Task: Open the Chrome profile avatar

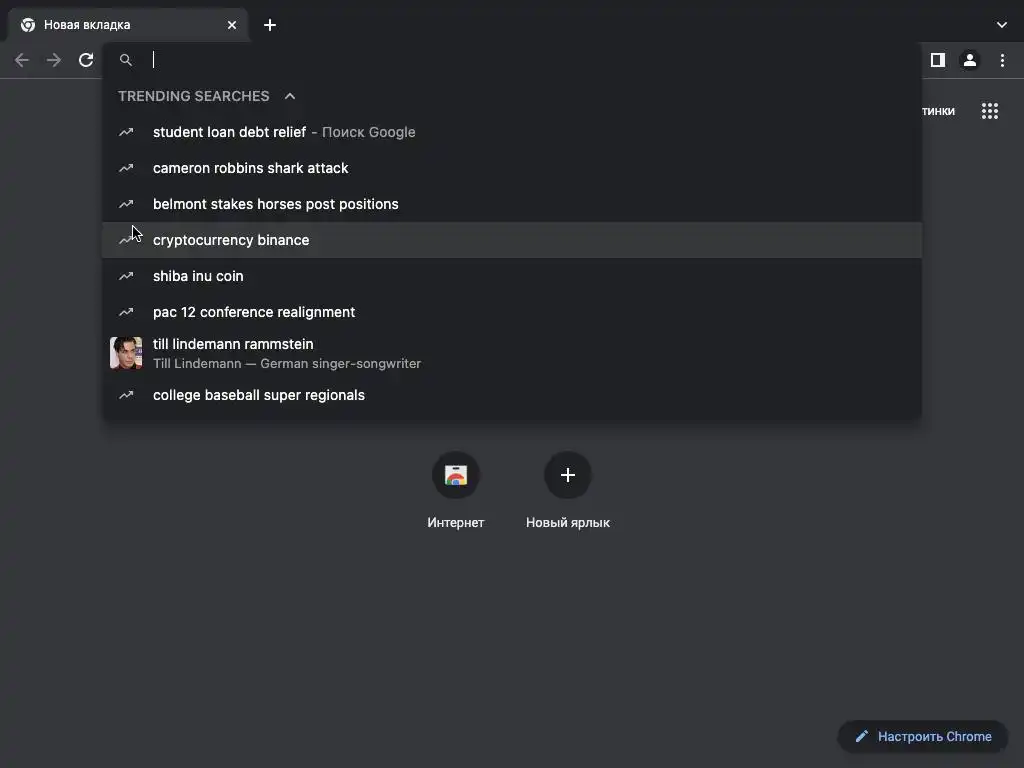Action: point(969,60)
